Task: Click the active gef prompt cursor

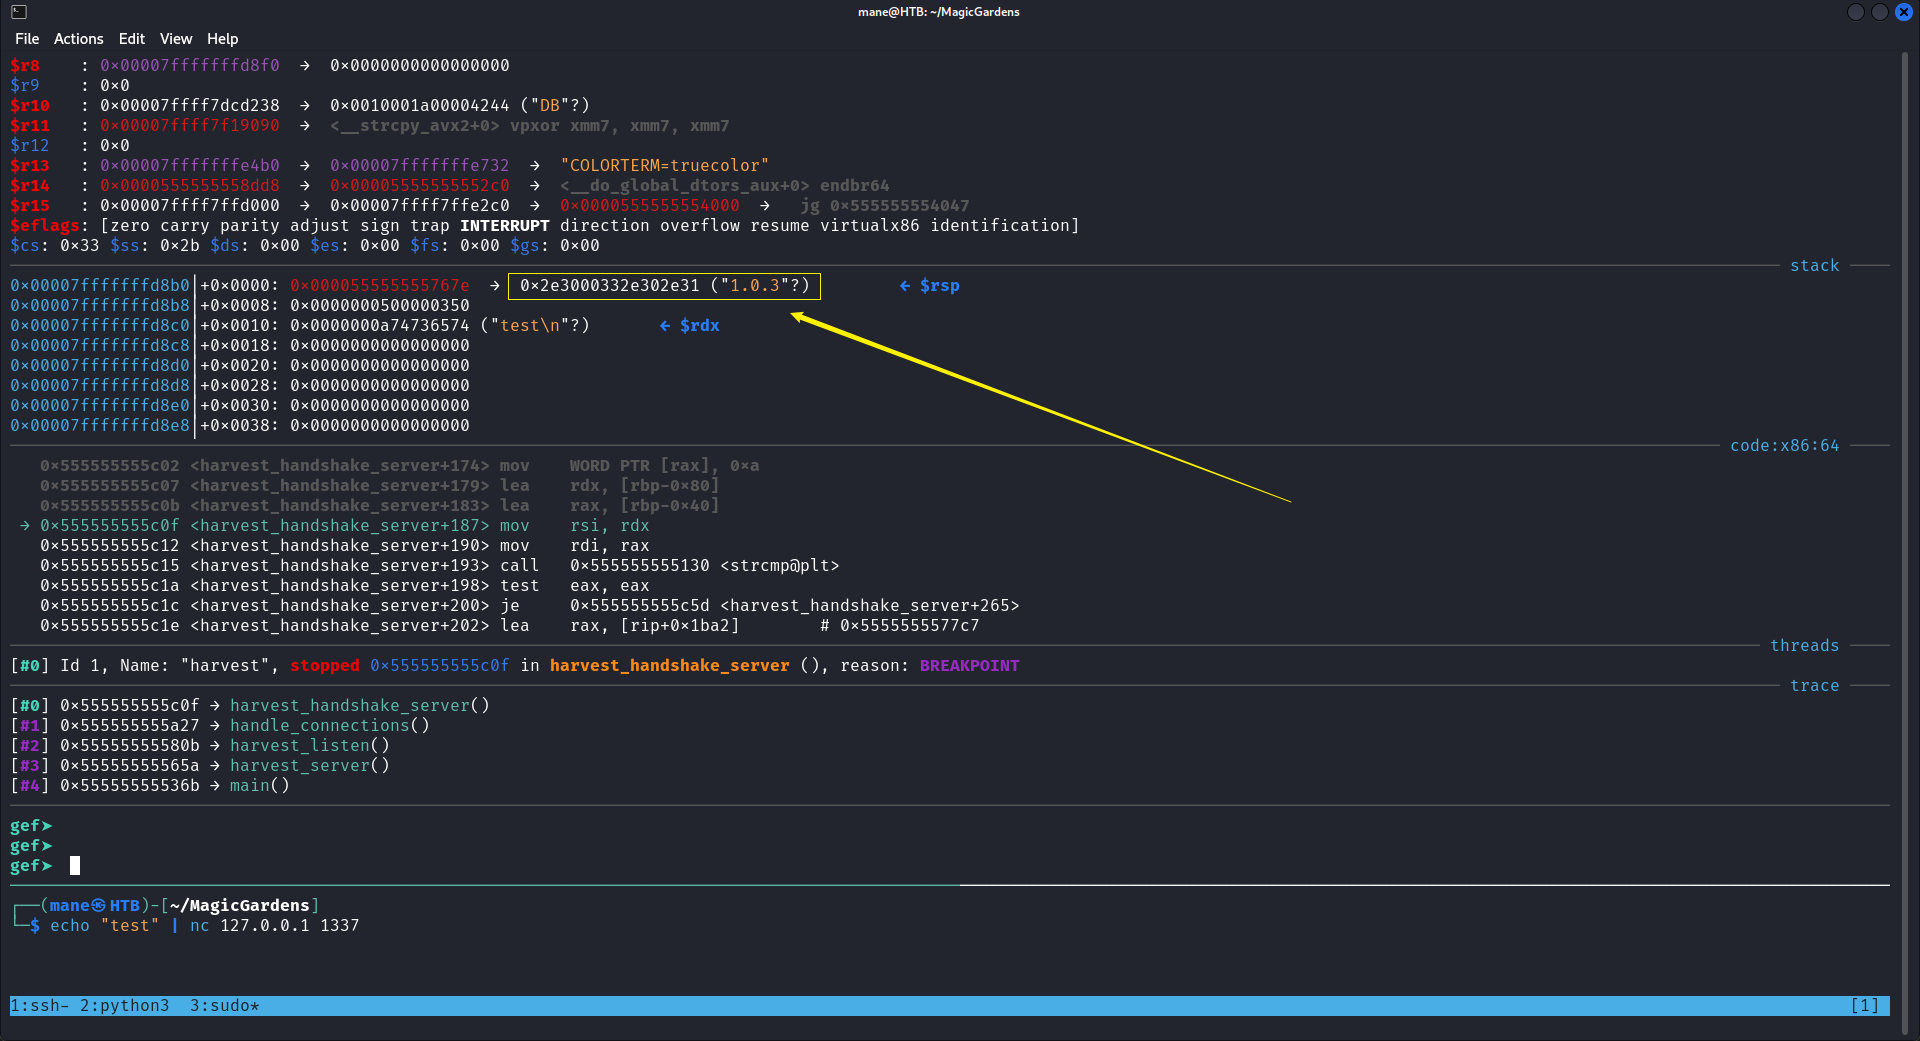Action: coord(75,865)
